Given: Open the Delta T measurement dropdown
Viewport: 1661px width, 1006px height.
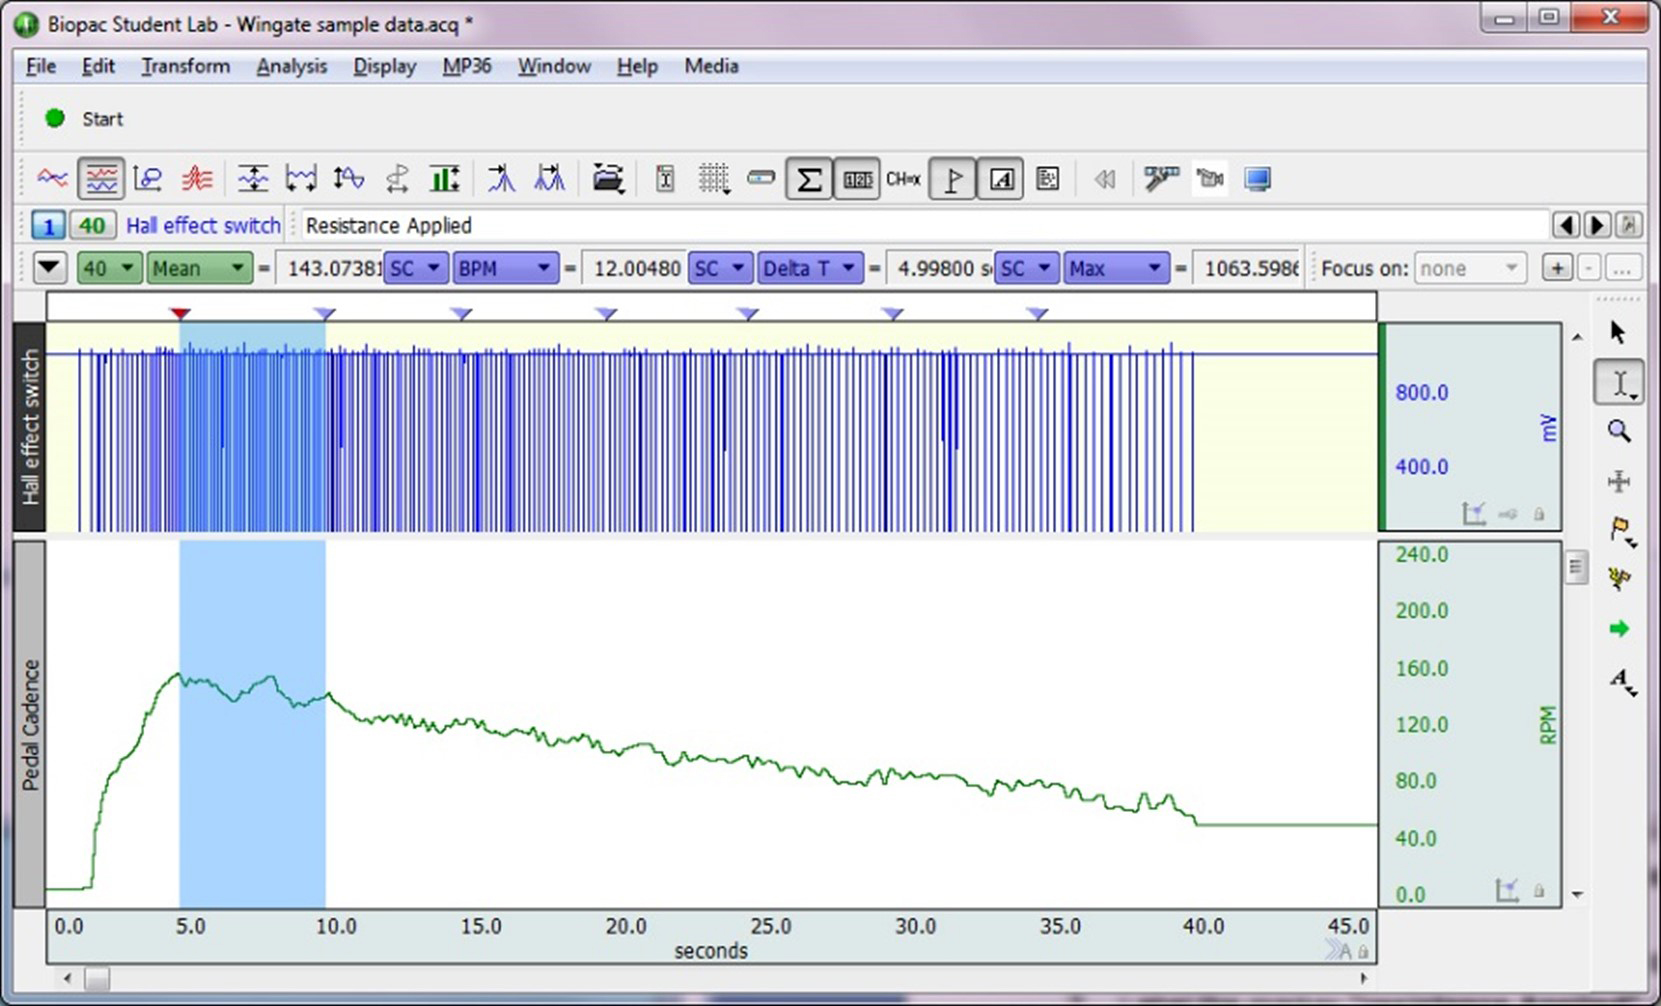Looking at the screenshot, I should point(810,268).
